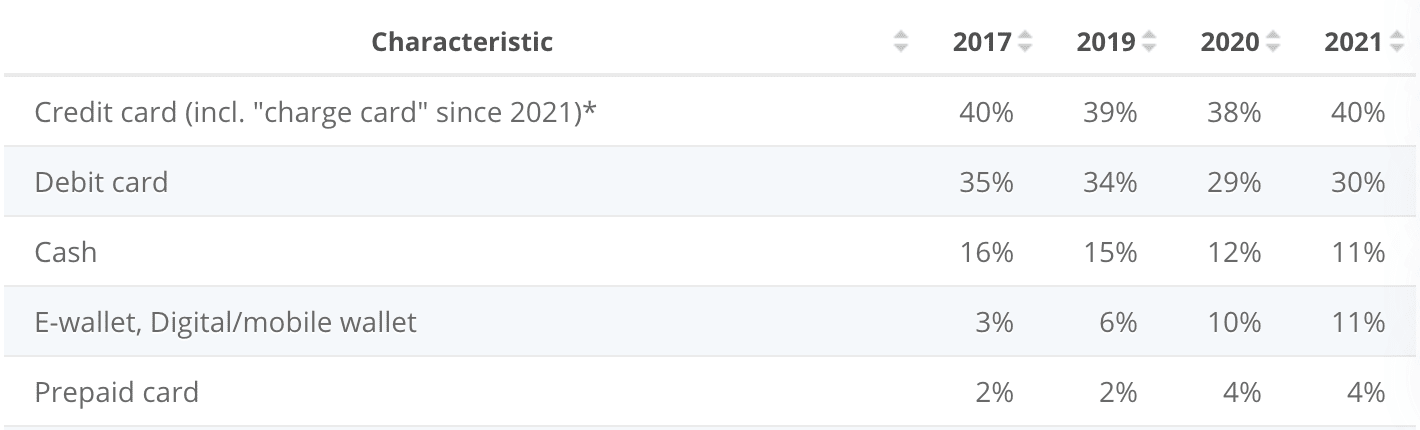Click Credit card's 2021 value of 40%
The width and height of the screenshot is (1420, 430).
1358,112
